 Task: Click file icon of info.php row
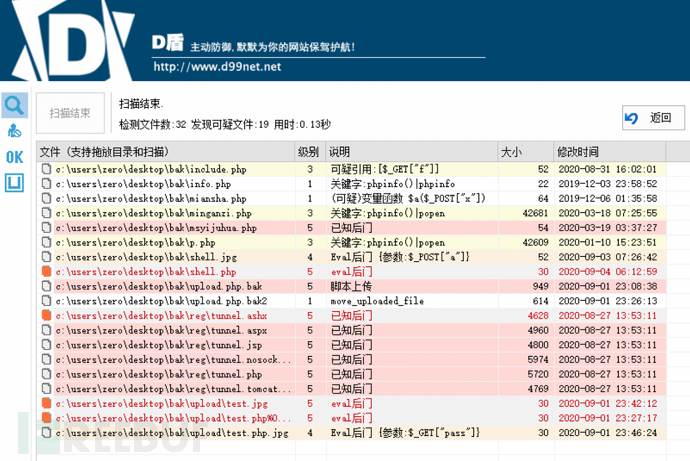pyautogui.click(x=46, y=183)
